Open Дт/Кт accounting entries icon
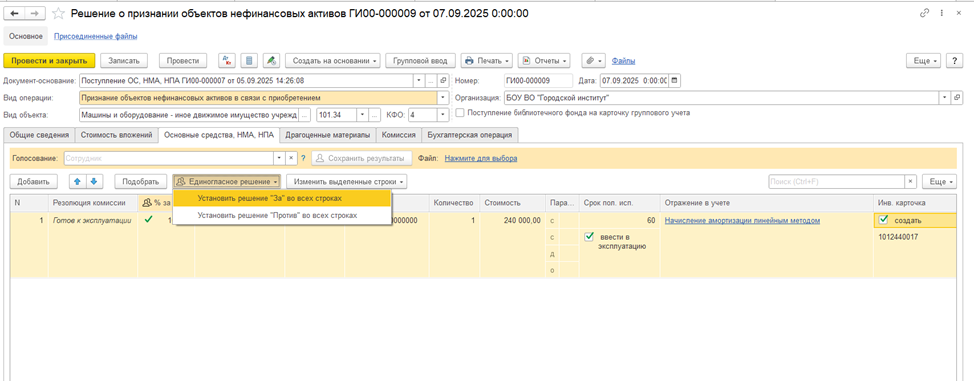 227,61
